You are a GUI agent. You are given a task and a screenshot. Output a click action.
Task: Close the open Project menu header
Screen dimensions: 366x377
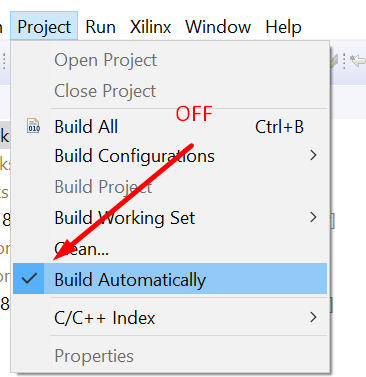(x=44, y=26)
